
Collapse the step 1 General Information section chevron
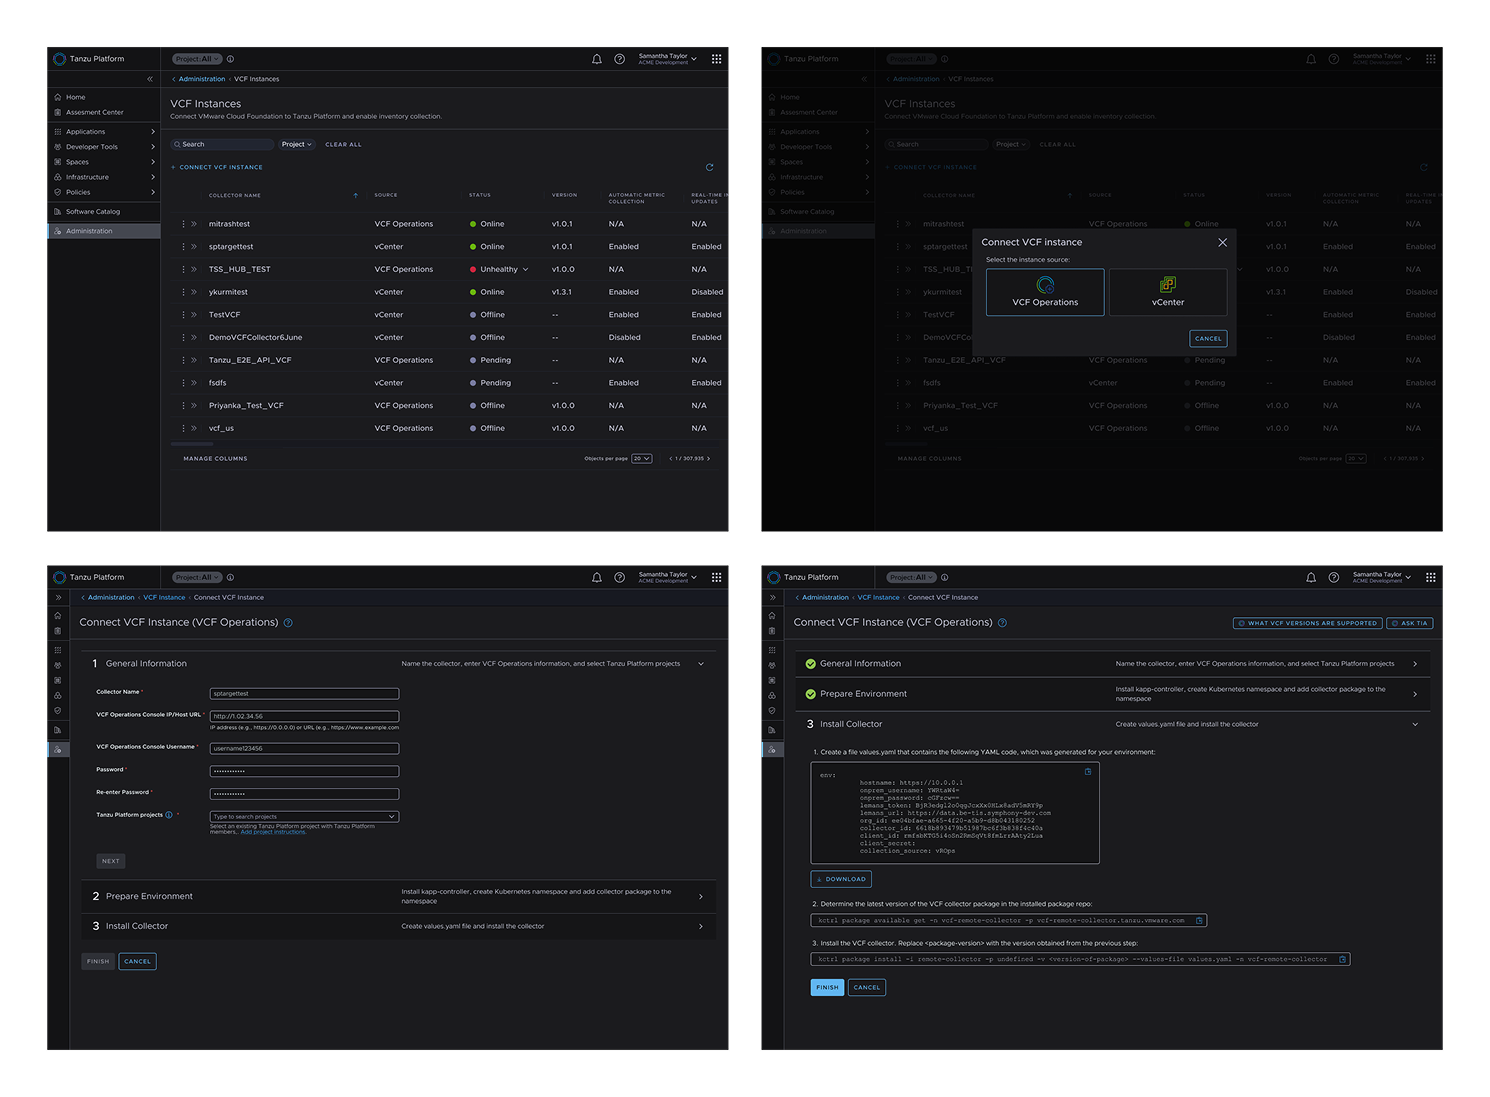[x=701, y=664]
